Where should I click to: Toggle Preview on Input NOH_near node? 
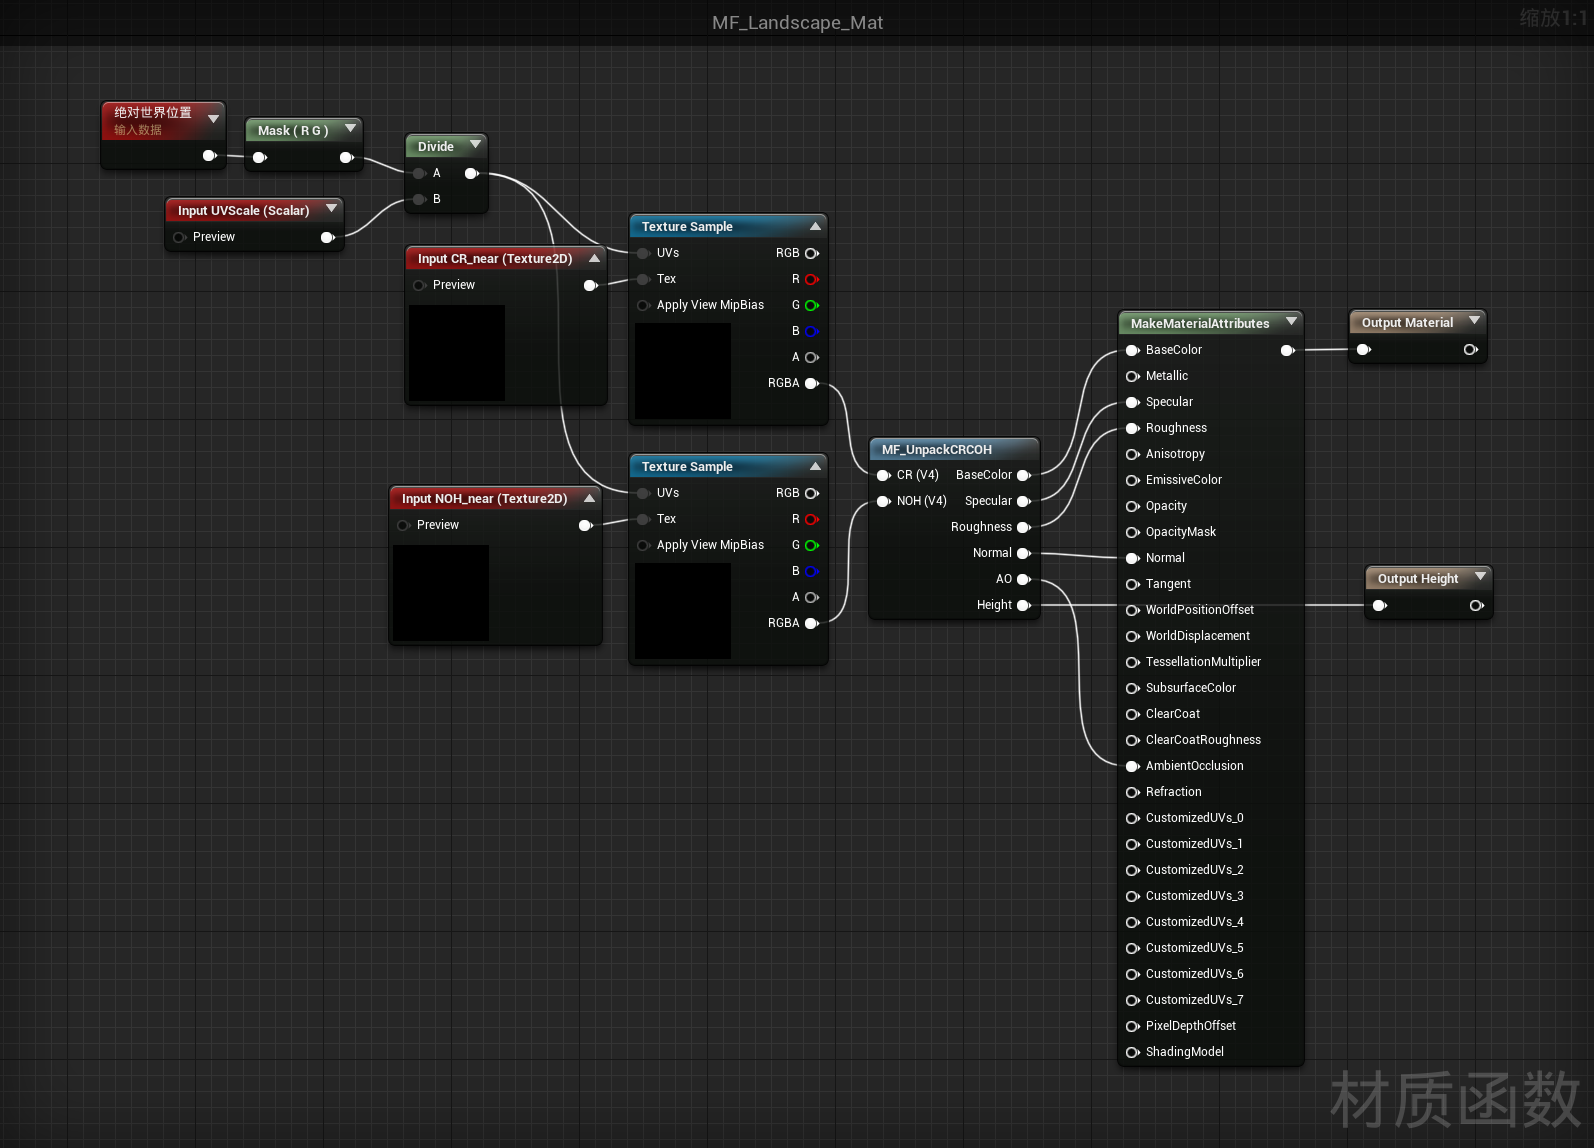coord(404,526)
